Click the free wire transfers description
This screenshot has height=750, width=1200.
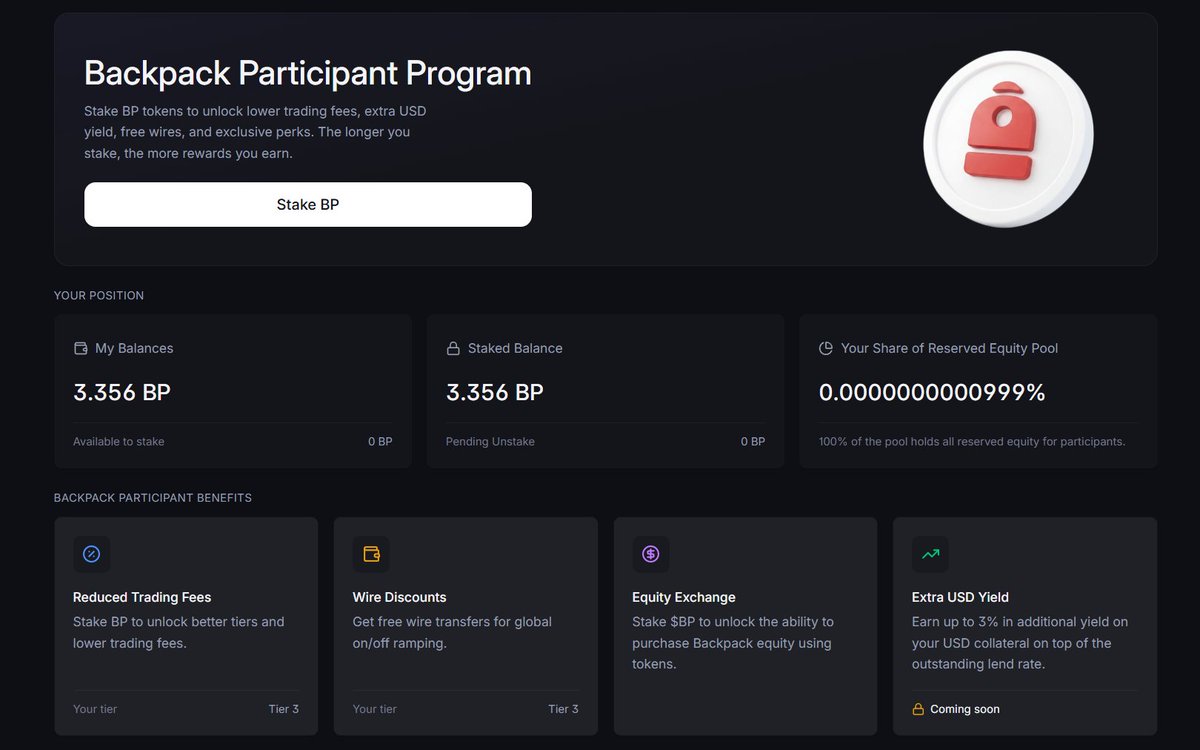click(452, 632)
